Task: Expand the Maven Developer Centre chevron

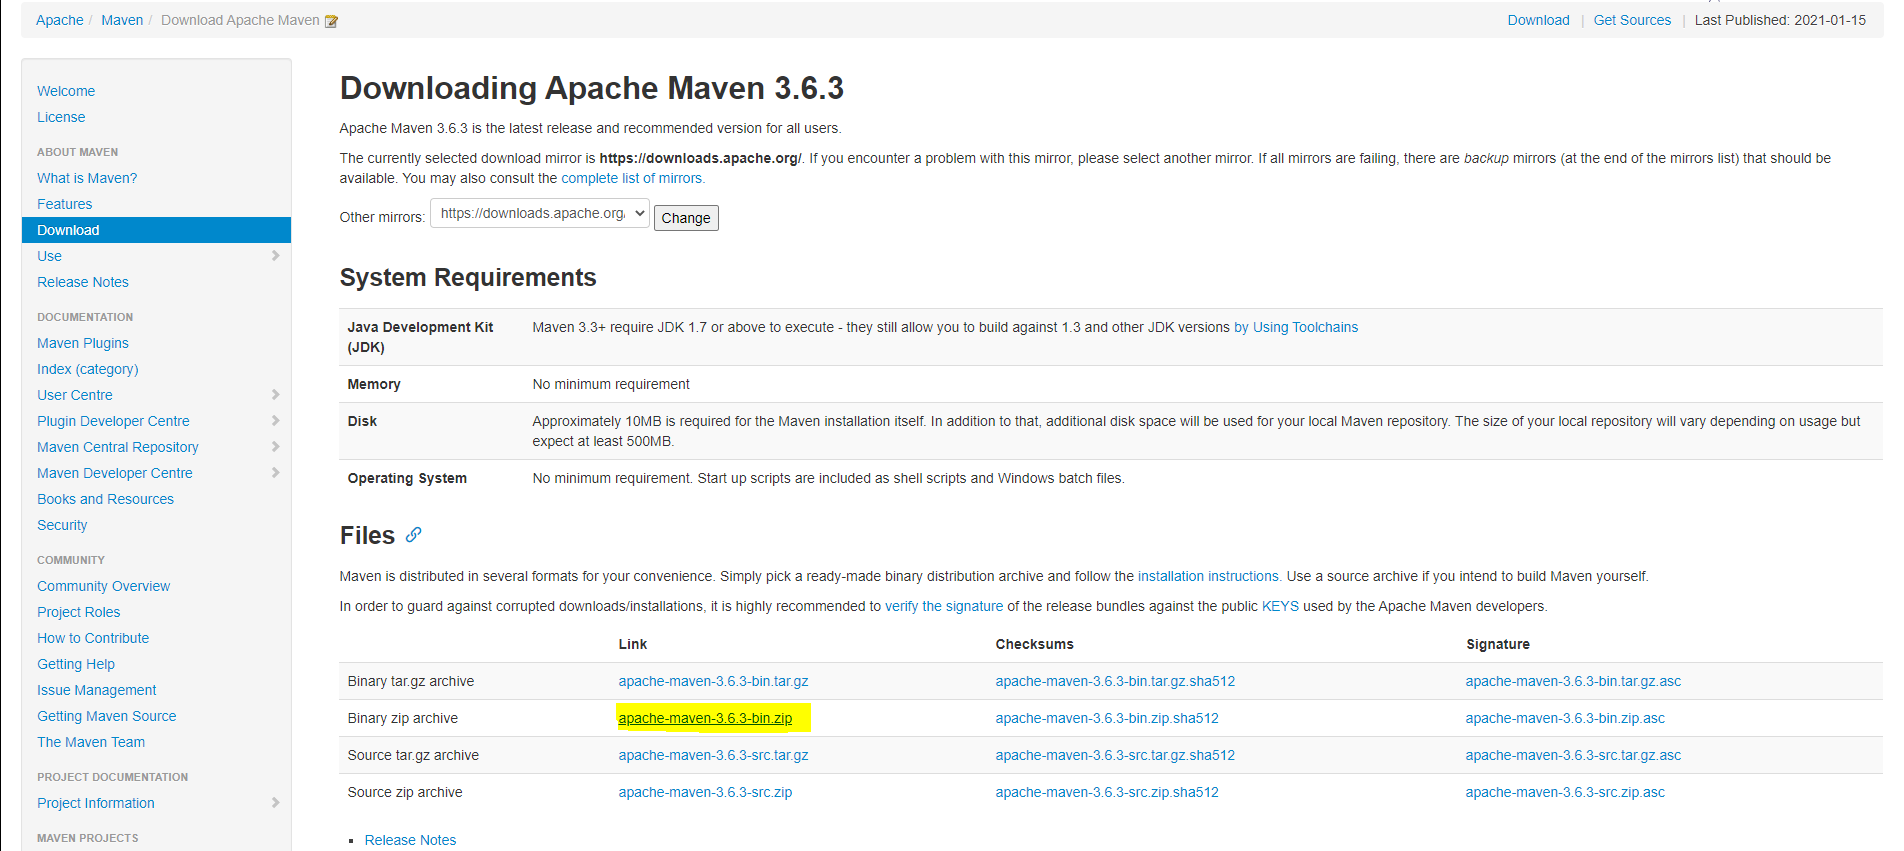Action: pos(275,473)
